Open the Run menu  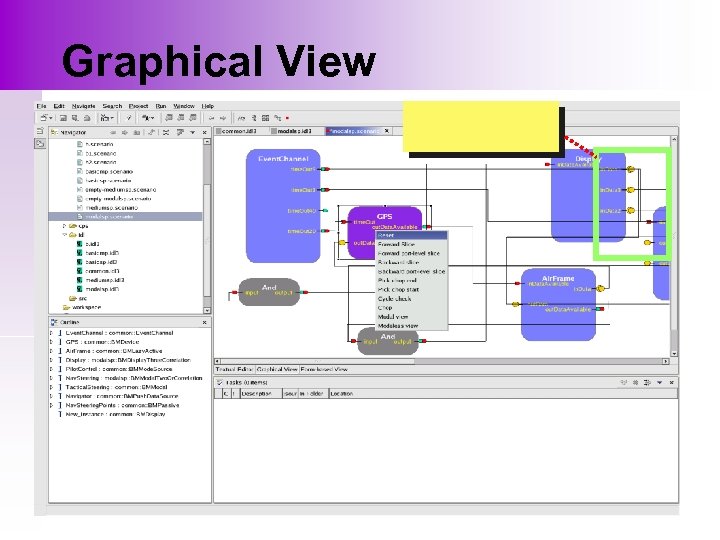pos(161,106)
